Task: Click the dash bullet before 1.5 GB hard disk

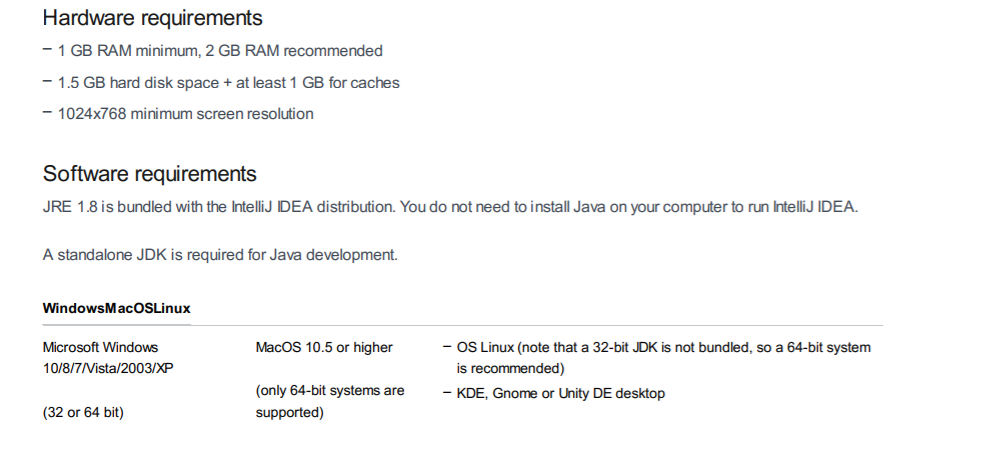Action: [47, 80]
